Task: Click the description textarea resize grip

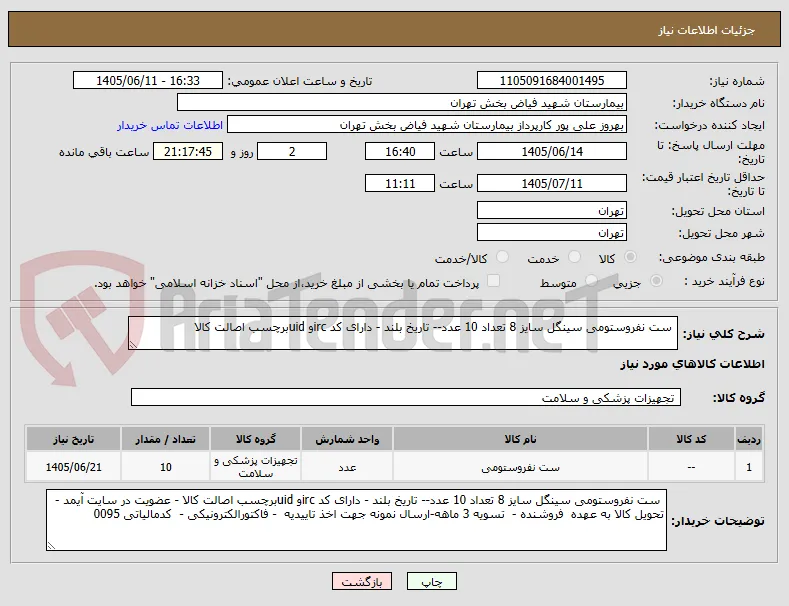Action: [133, 344]
